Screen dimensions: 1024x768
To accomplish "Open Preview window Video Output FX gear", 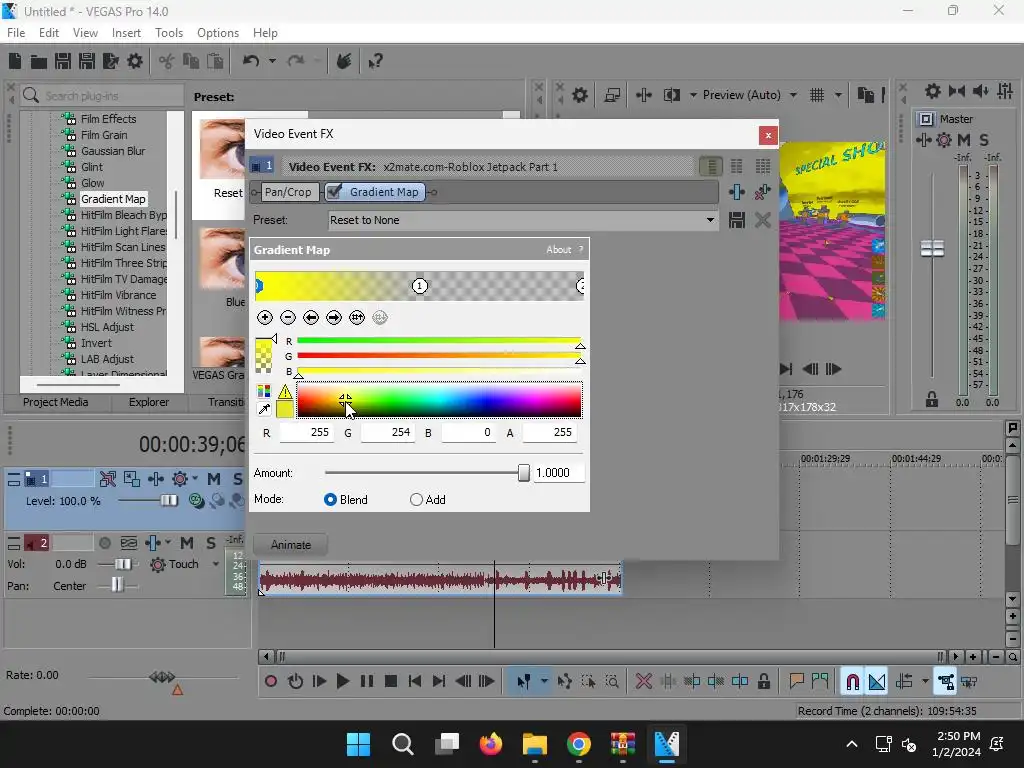I will (x=580, y=95).
